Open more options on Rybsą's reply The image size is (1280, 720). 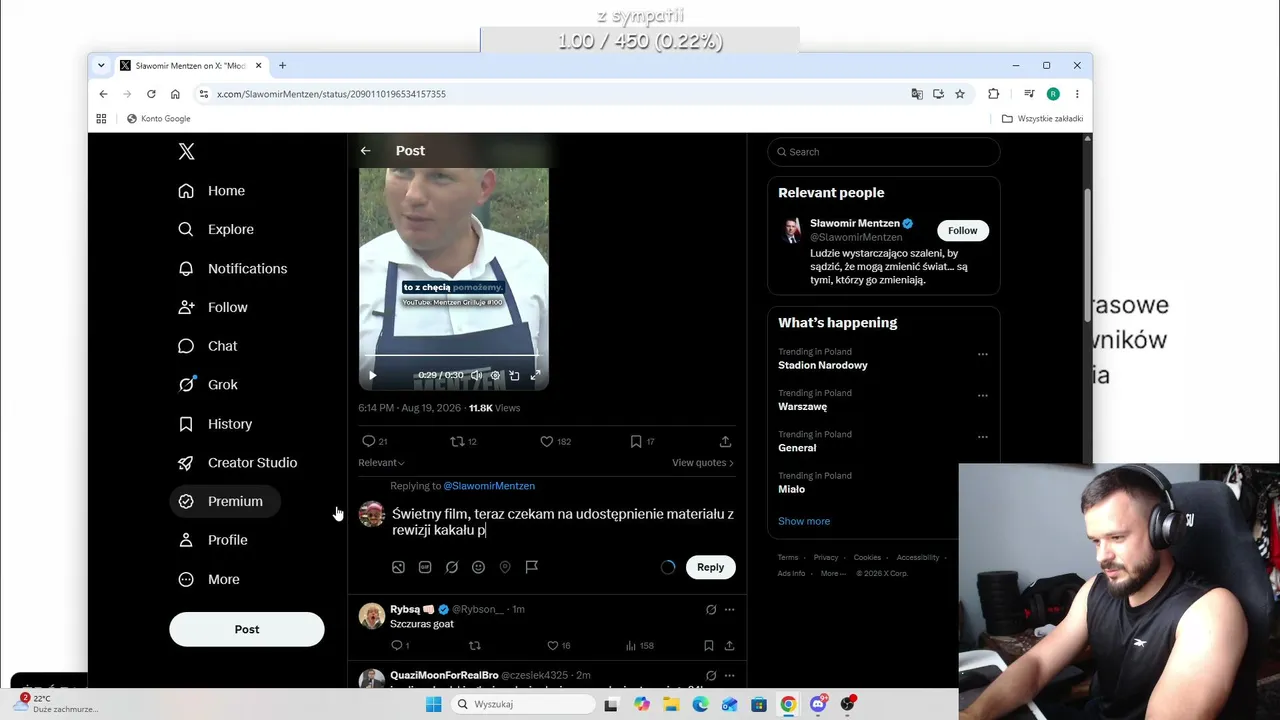tap(729, 609)
